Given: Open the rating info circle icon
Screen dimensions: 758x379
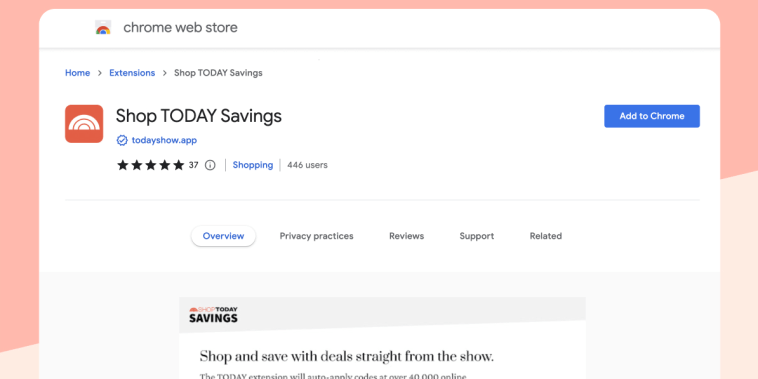Looking at the screenshot, I should tap(210, 165).
